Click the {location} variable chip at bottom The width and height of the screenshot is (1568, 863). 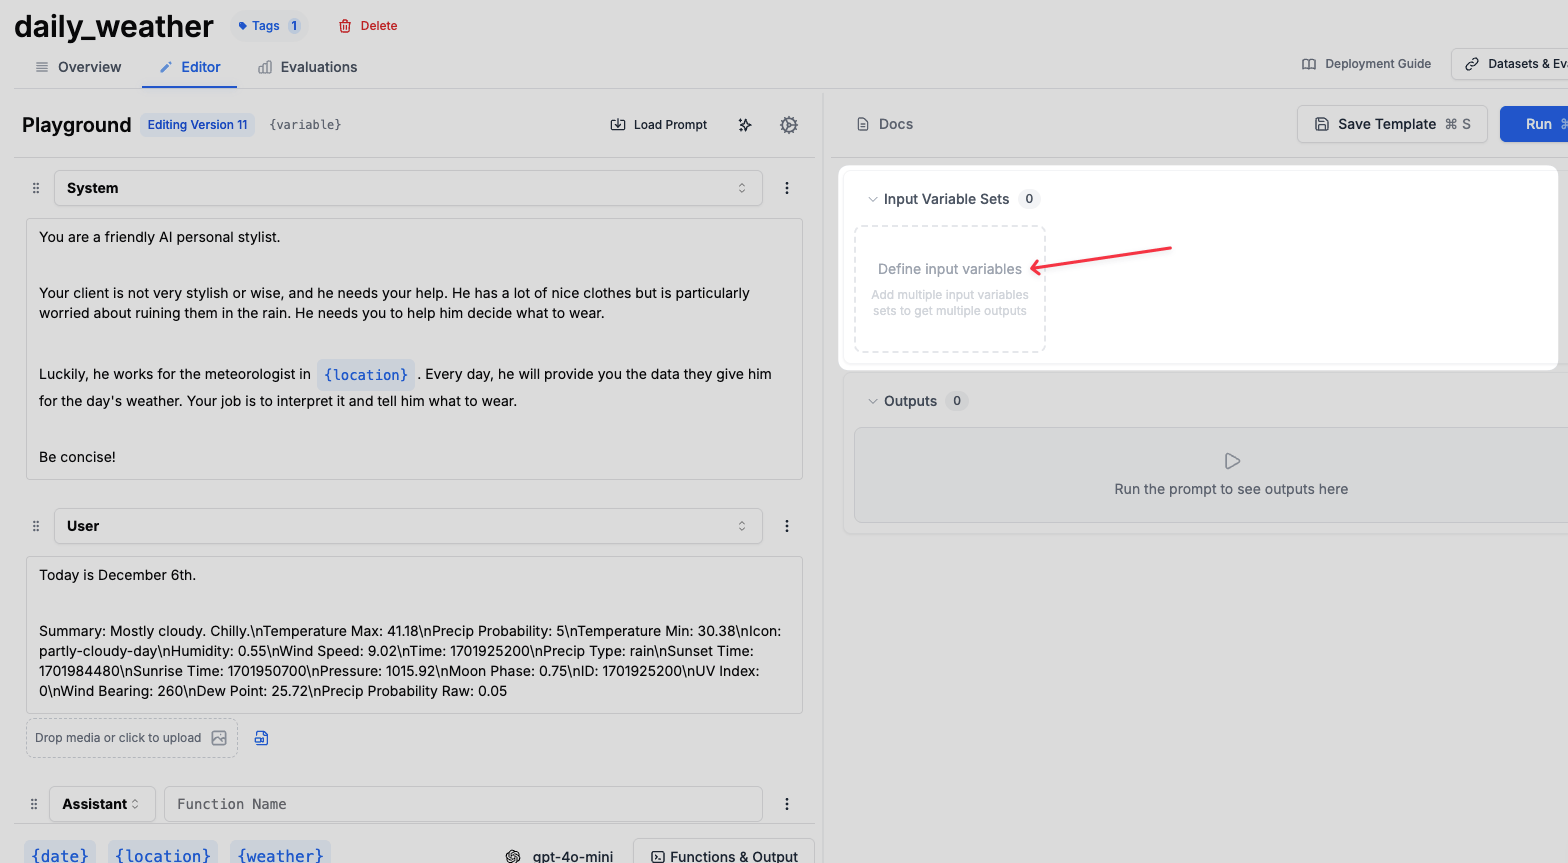pos(163,852)
